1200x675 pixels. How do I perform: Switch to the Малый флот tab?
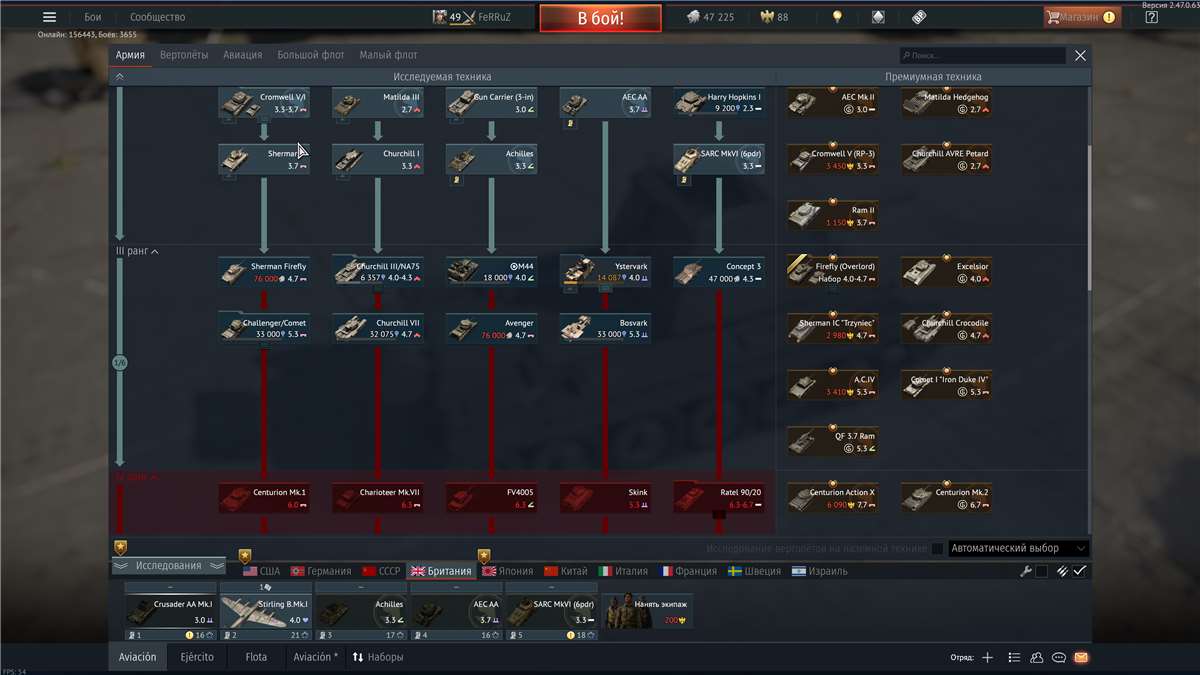pos(388,55)
